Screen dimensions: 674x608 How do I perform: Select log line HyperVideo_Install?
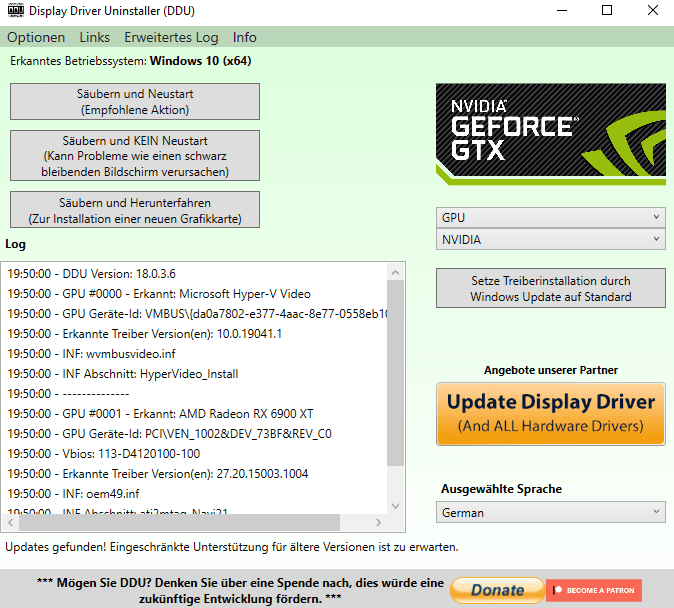123,374
